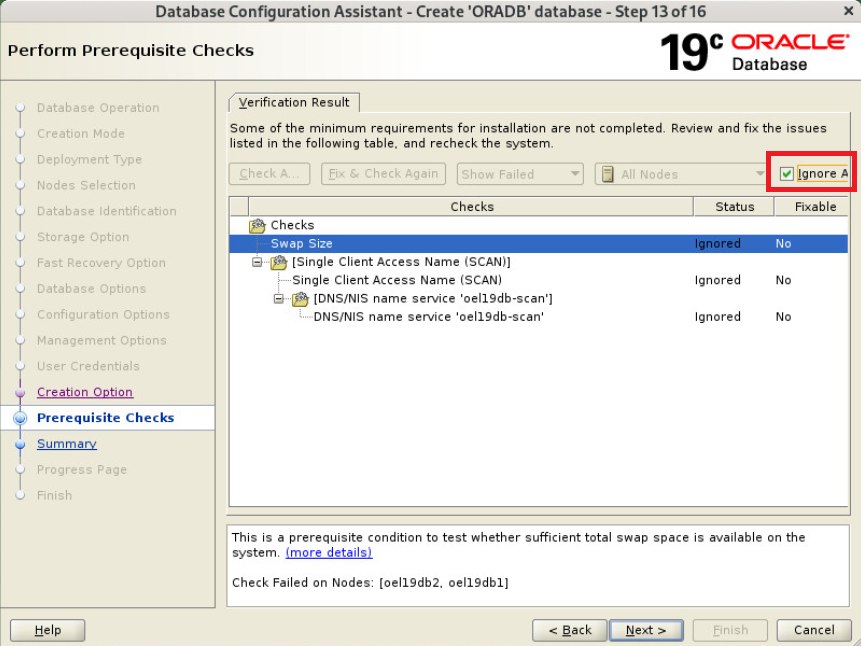Click the Management Options step label
The image size is (861, 646).
[102, 340]
